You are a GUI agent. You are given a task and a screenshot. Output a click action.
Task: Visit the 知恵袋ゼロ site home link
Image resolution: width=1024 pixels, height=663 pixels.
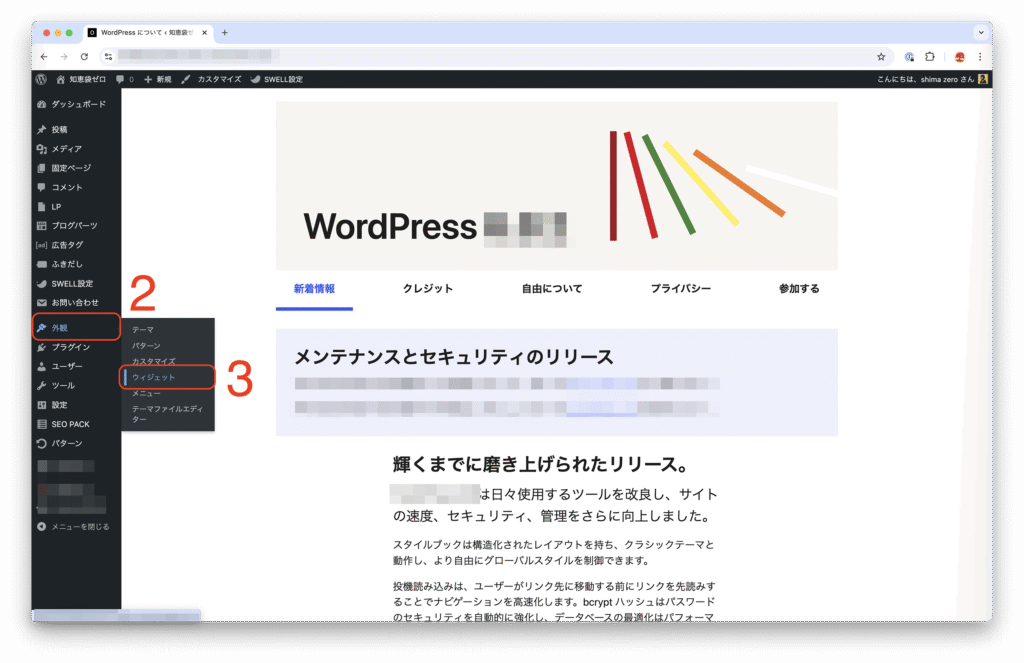pyautogui.click(x=81, y=79)
